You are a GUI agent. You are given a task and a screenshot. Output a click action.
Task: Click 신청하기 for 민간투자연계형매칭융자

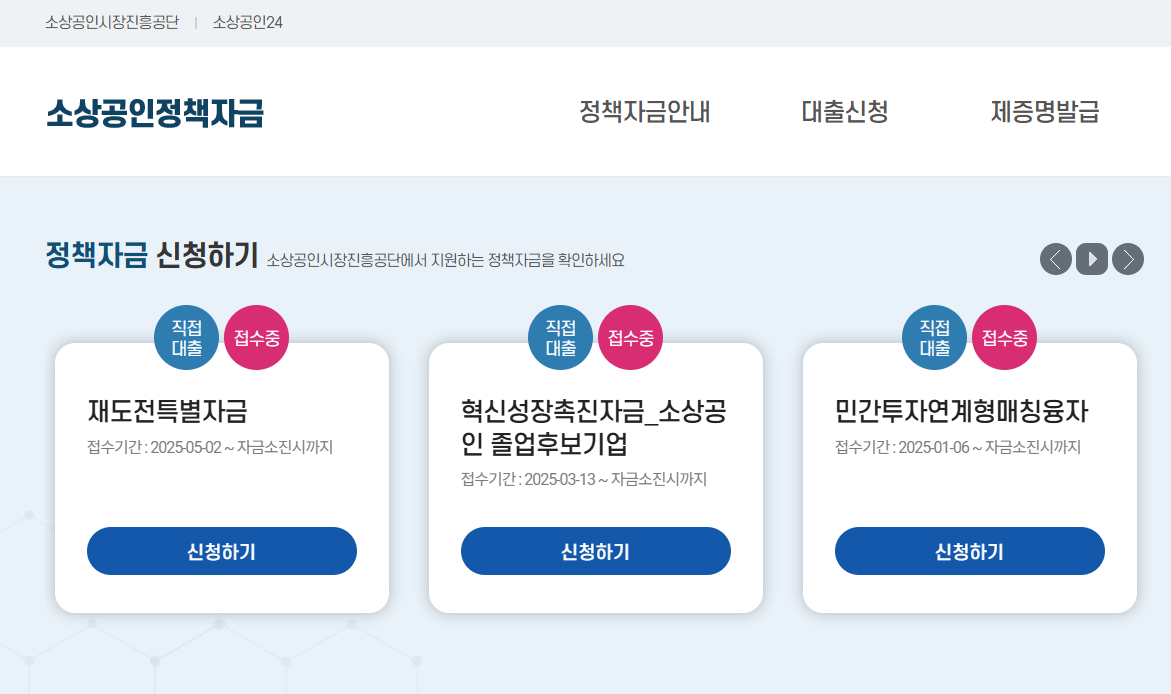point(969,551)
